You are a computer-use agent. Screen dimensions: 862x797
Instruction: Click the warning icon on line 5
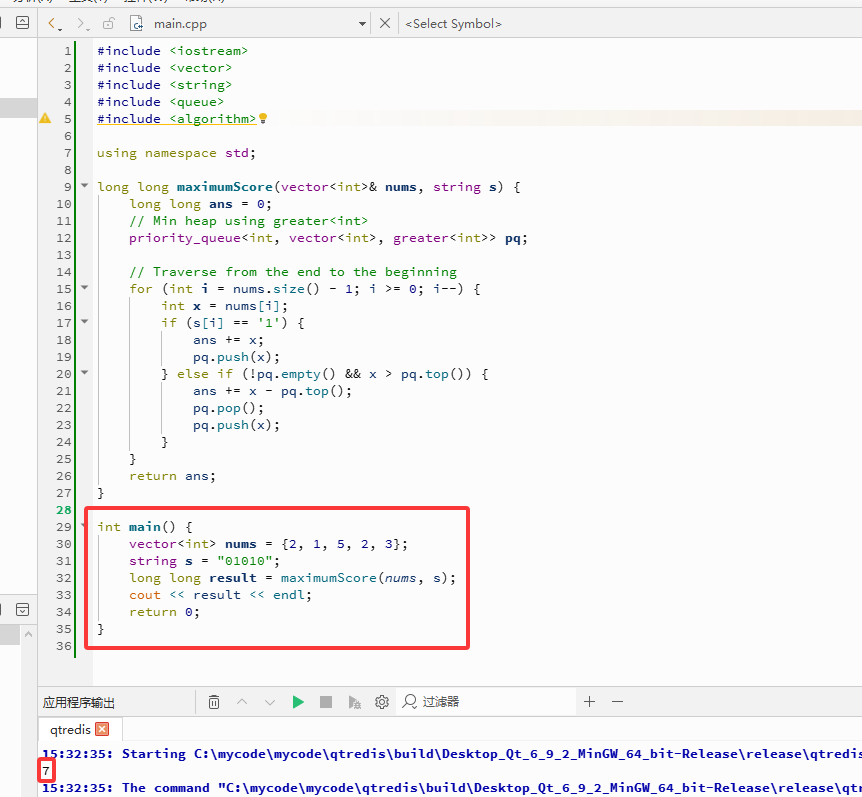click(45, 118)
